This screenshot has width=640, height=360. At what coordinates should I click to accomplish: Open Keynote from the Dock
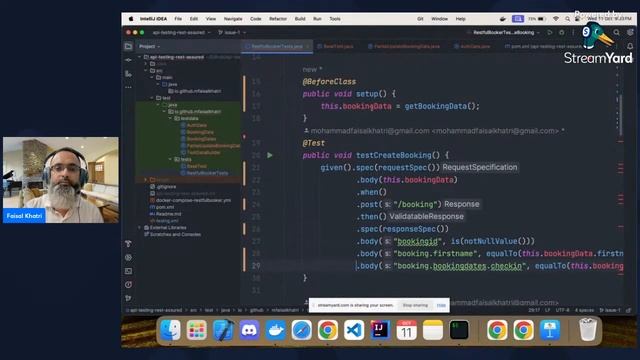point(550,330)
